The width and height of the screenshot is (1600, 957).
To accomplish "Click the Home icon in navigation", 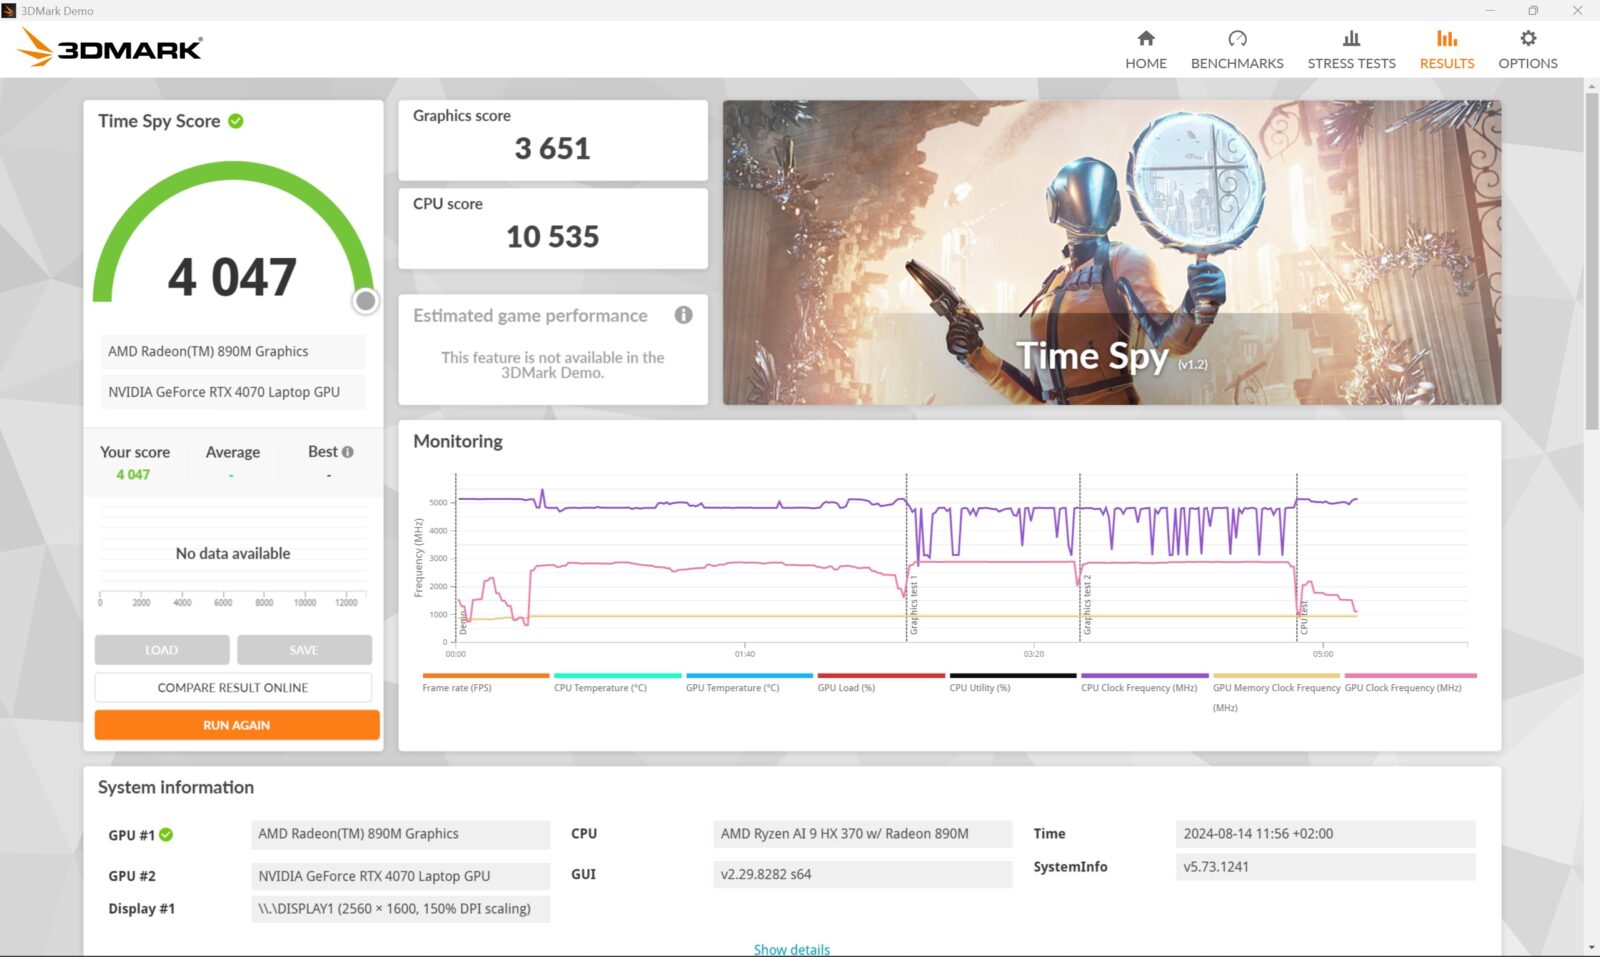I will [x=1146, y=39].
